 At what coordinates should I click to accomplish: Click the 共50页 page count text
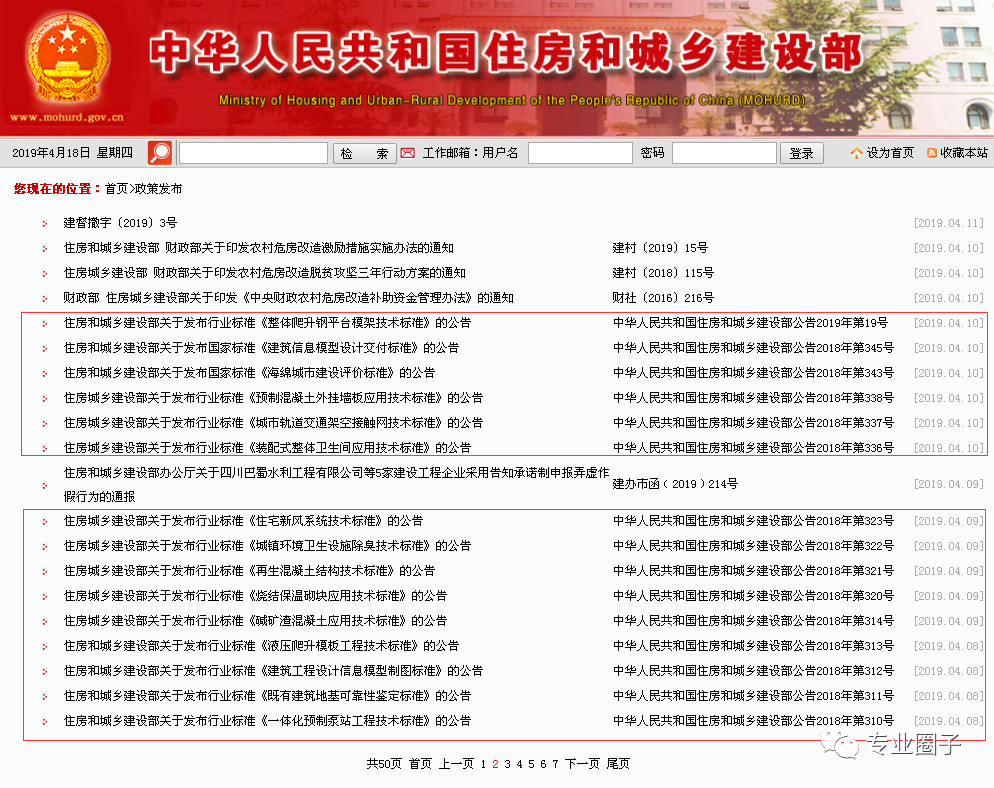(384, 764)
